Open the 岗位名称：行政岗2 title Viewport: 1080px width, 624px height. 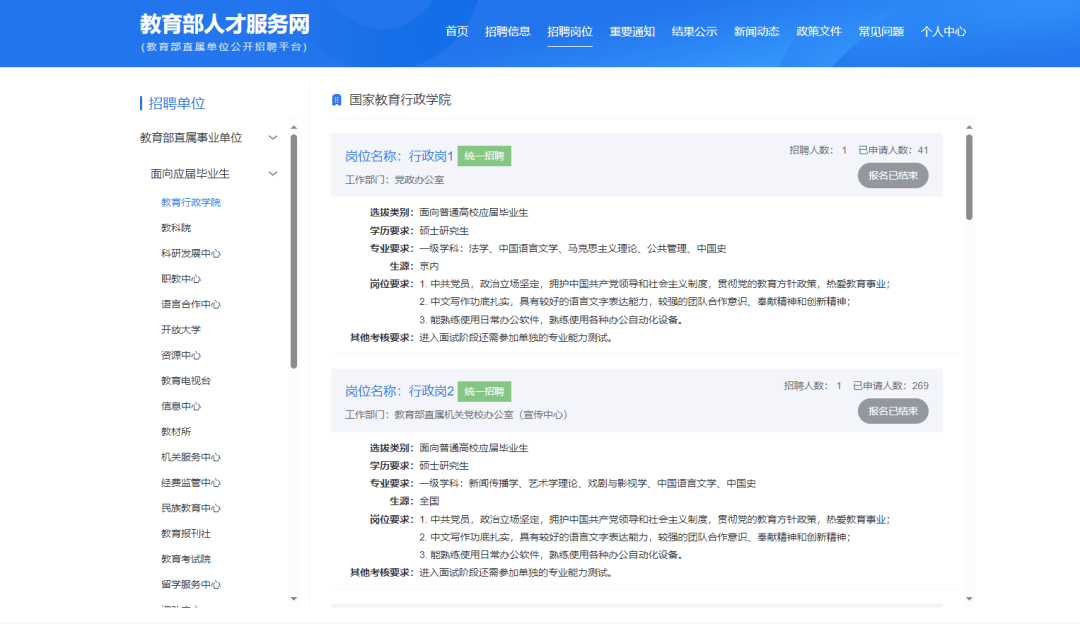pyautogui.click(x=399, y=391)
